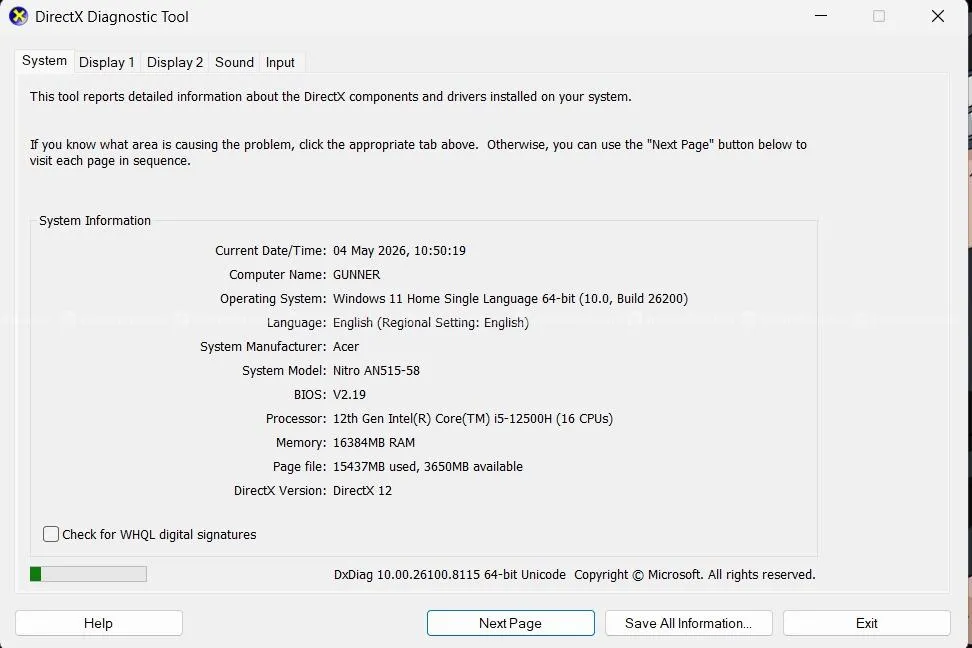The image size is (972, 648).
Task: Click the Help button
Action: click(x=99, y=623)
